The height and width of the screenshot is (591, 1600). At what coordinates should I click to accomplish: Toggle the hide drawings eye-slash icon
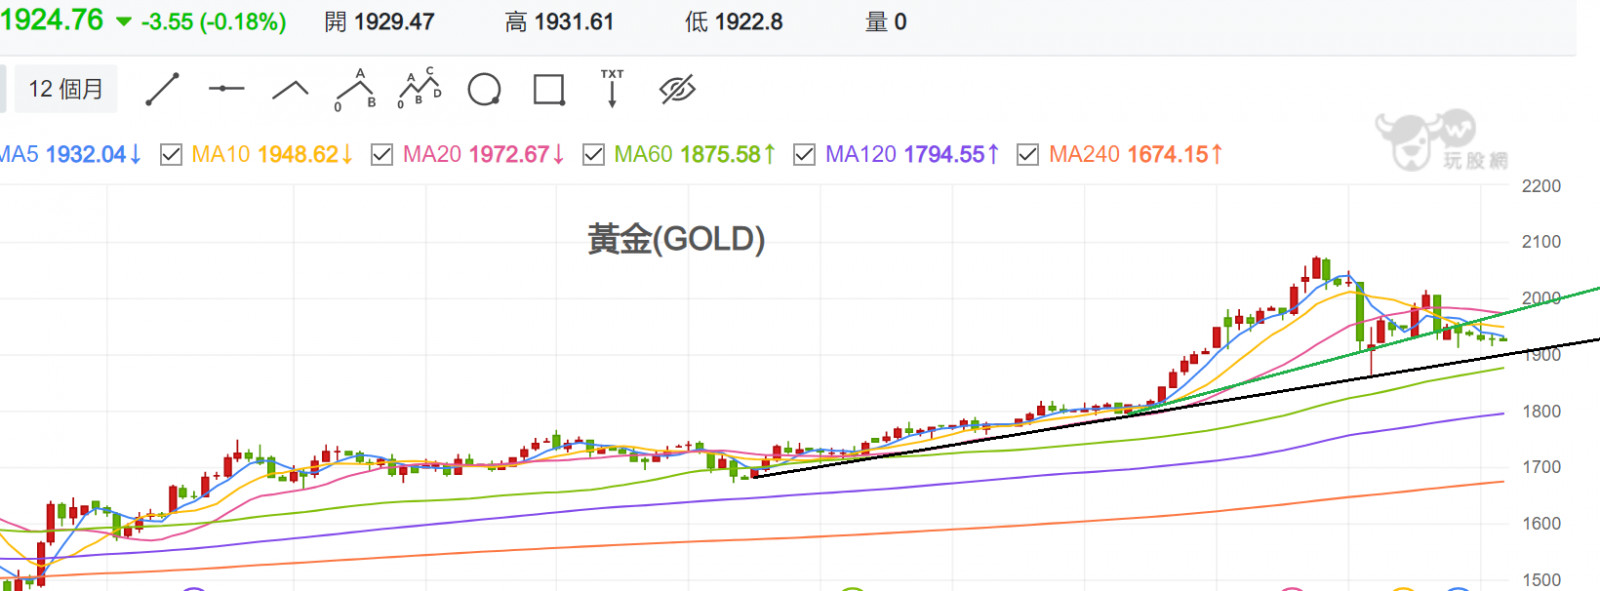tap(677, 90)
